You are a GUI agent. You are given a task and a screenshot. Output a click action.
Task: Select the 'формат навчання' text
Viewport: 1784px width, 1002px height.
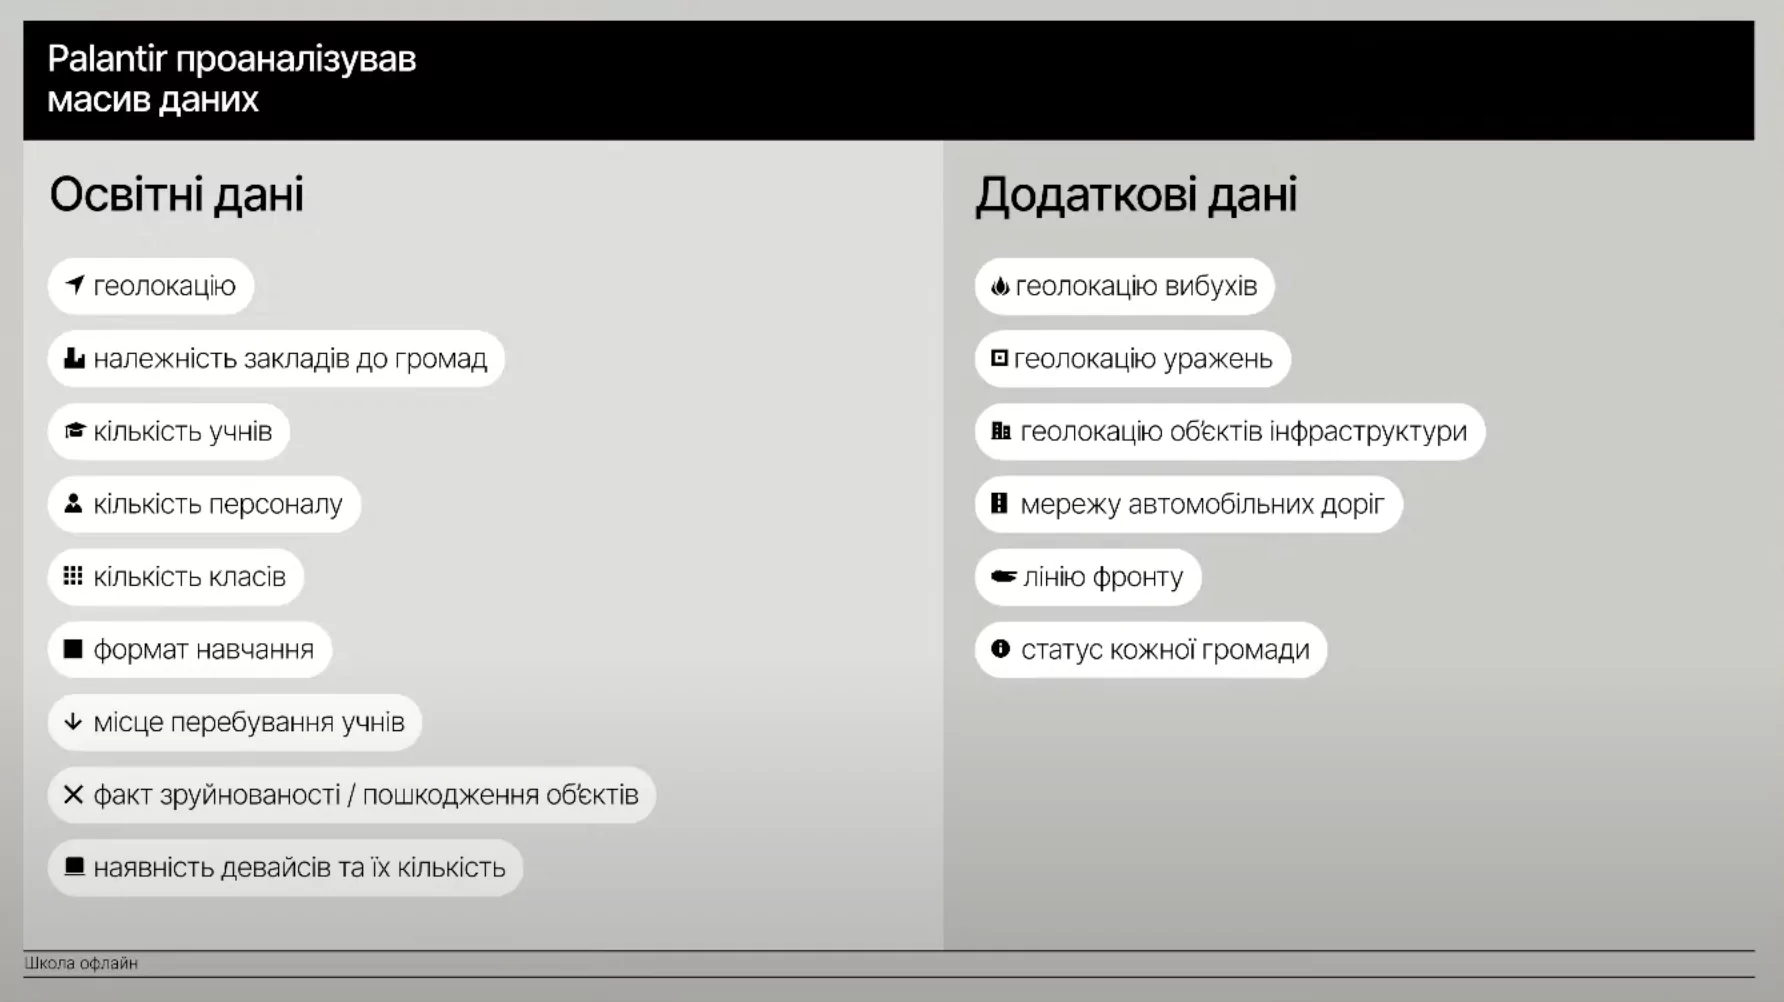pos(204,650)
